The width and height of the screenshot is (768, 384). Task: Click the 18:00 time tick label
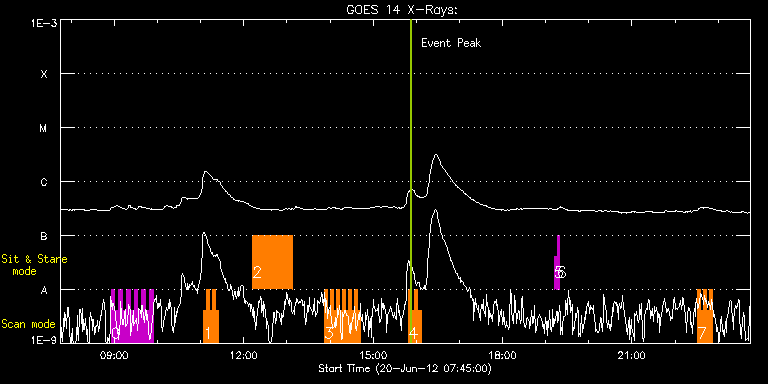click(503, 355)
